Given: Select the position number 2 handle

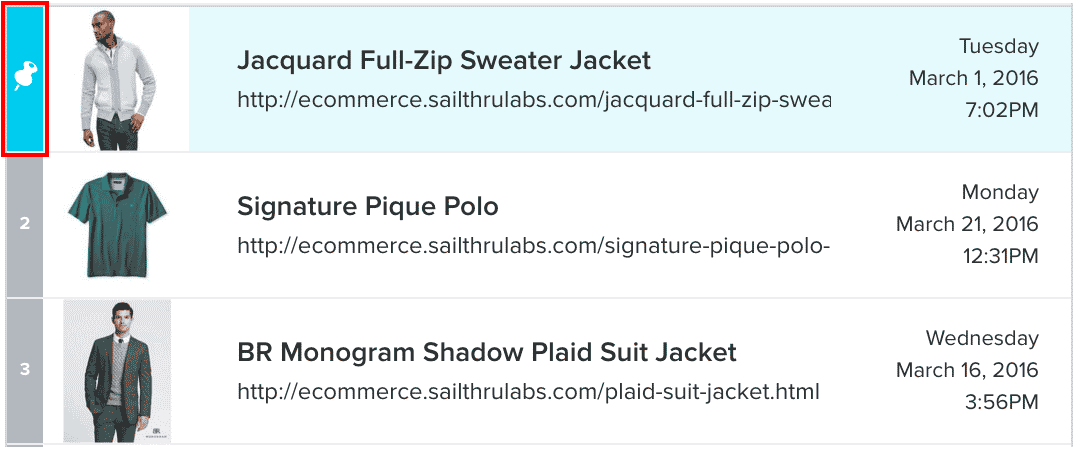Looking at the screenshot, I should pos(25,223).
